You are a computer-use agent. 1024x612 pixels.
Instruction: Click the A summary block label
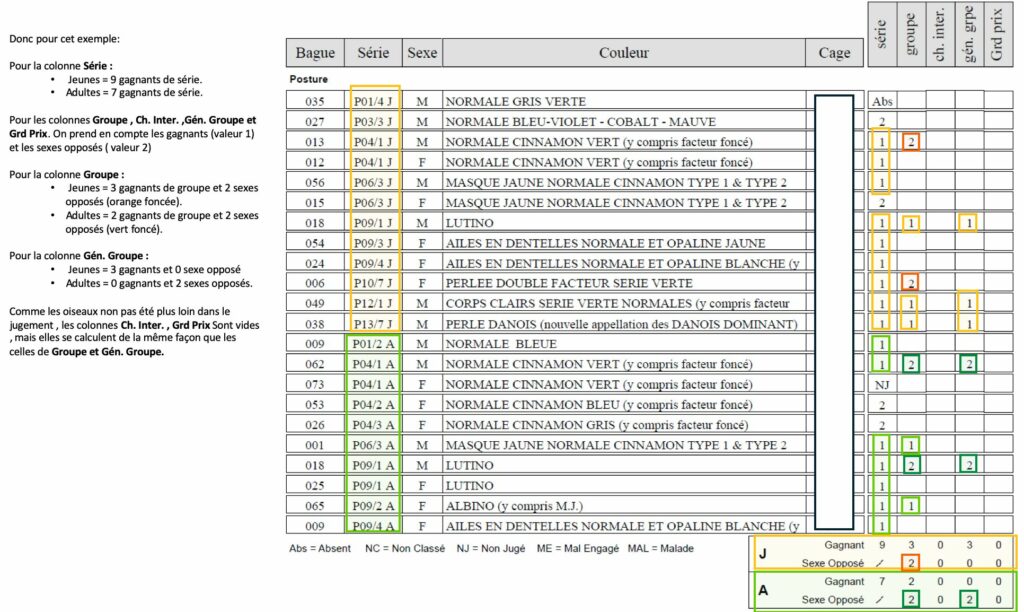pos(763,590)
